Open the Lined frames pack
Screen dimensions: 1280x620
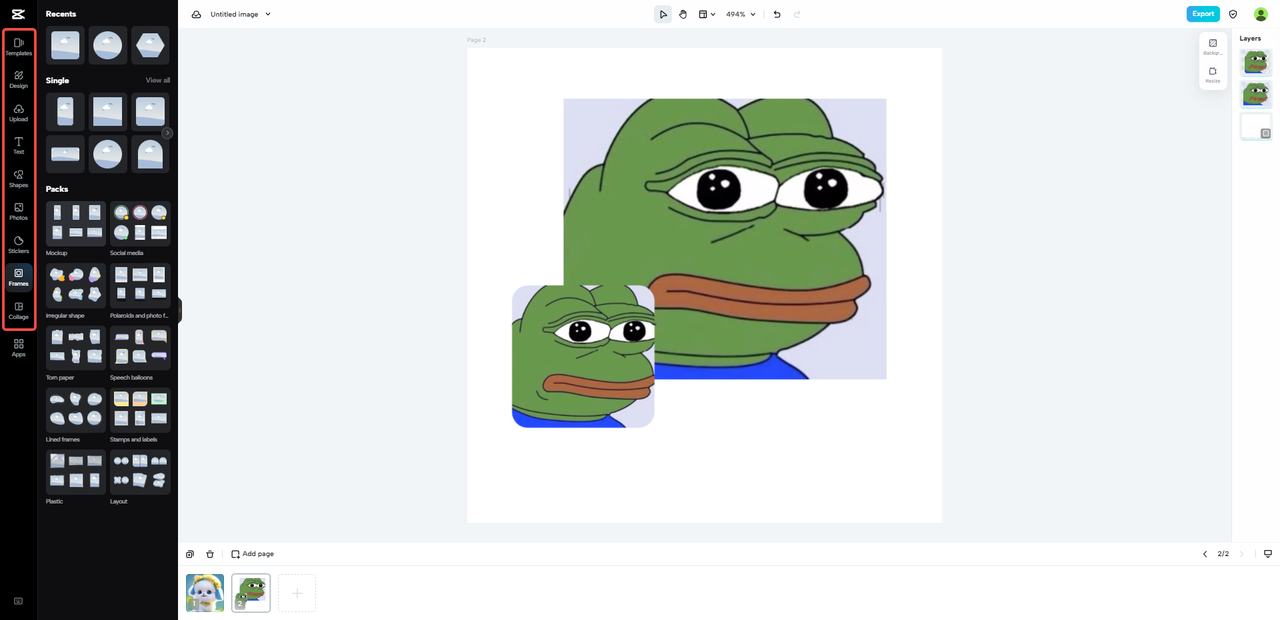tap(76, 410)
